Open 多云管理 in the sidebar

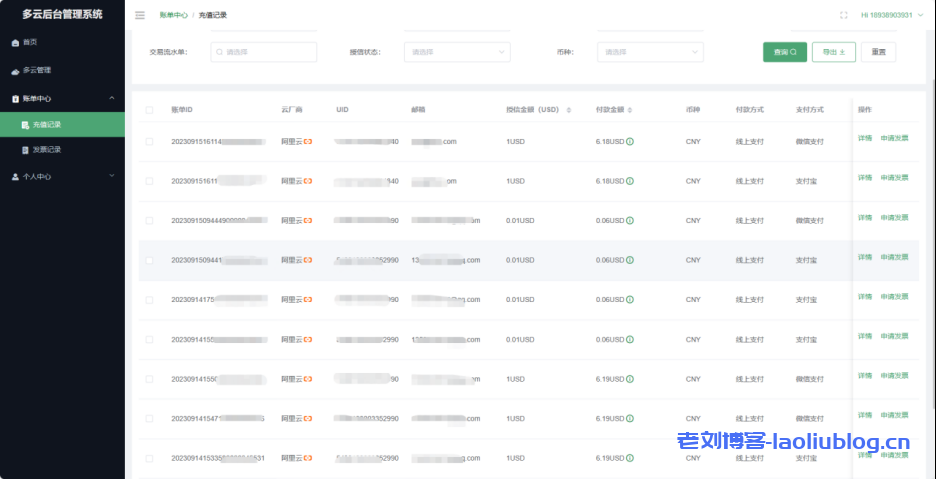37,70
